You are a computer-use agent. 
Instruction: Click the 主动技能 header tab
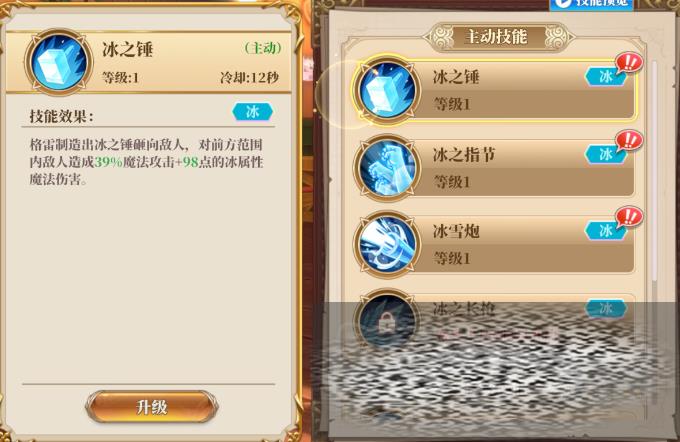[x=496, y=37]
